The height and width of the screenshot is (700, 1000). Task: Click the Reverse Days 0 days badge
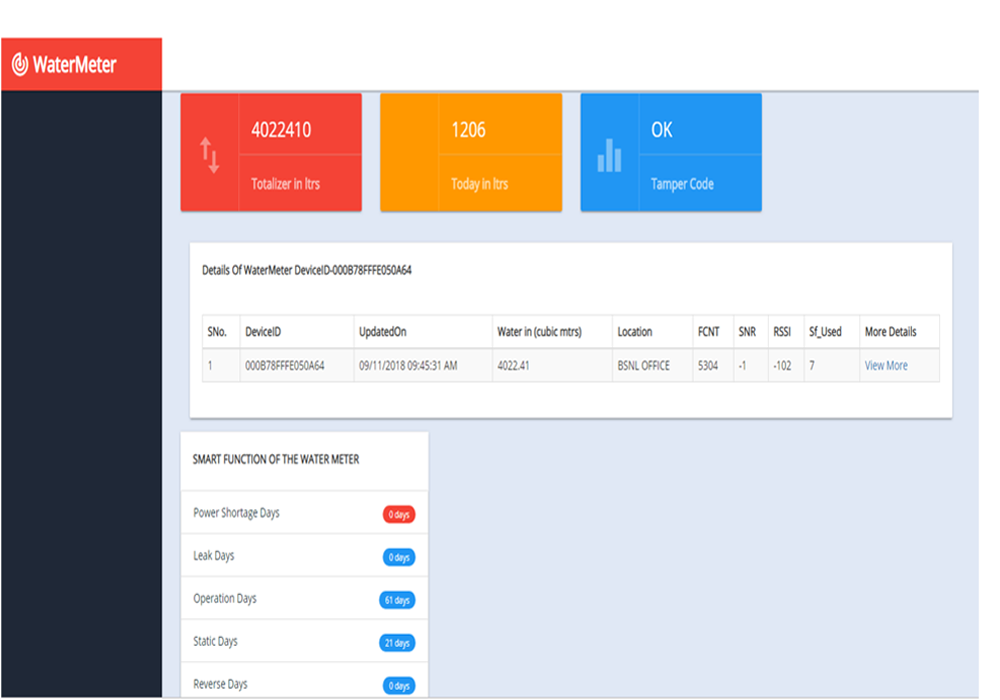(x=398, y=686)
